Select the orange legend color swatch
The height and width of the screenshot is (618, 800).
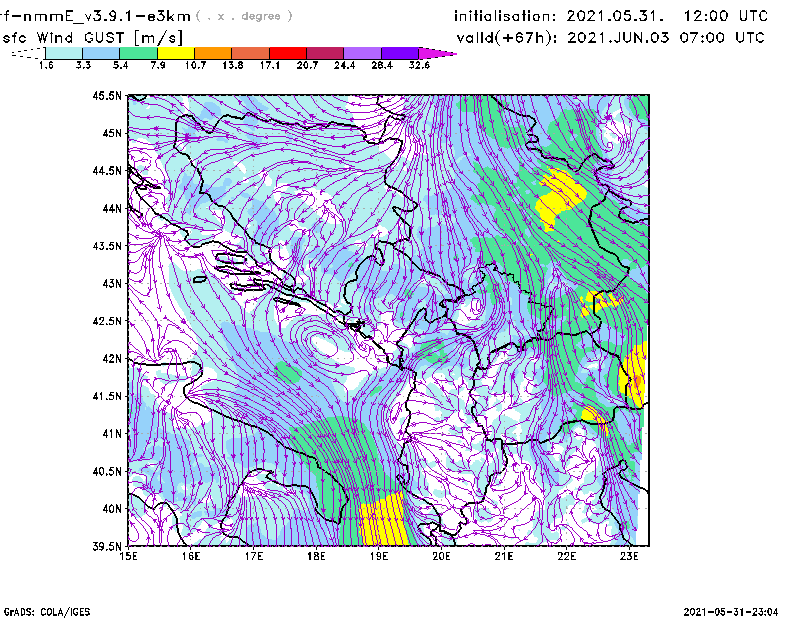(x=213, y=53)
